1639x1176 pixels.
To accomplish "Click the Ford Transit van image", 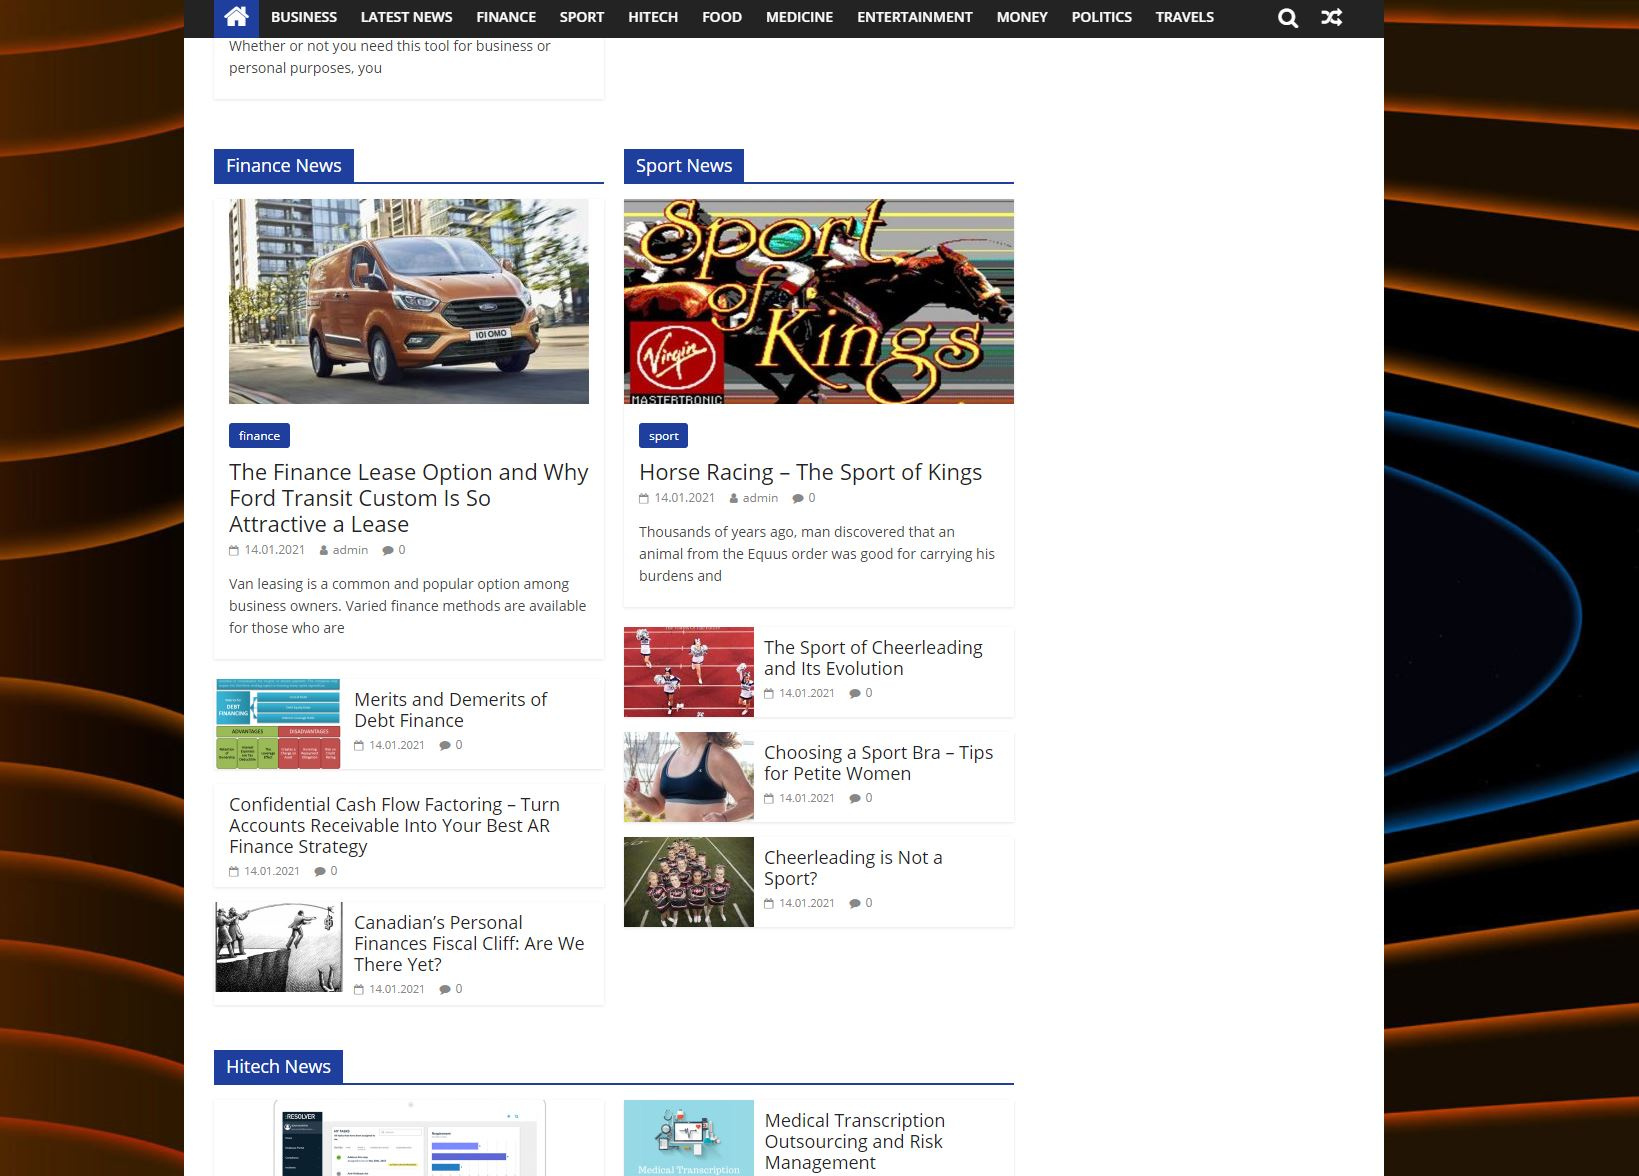I will (409, 301).
